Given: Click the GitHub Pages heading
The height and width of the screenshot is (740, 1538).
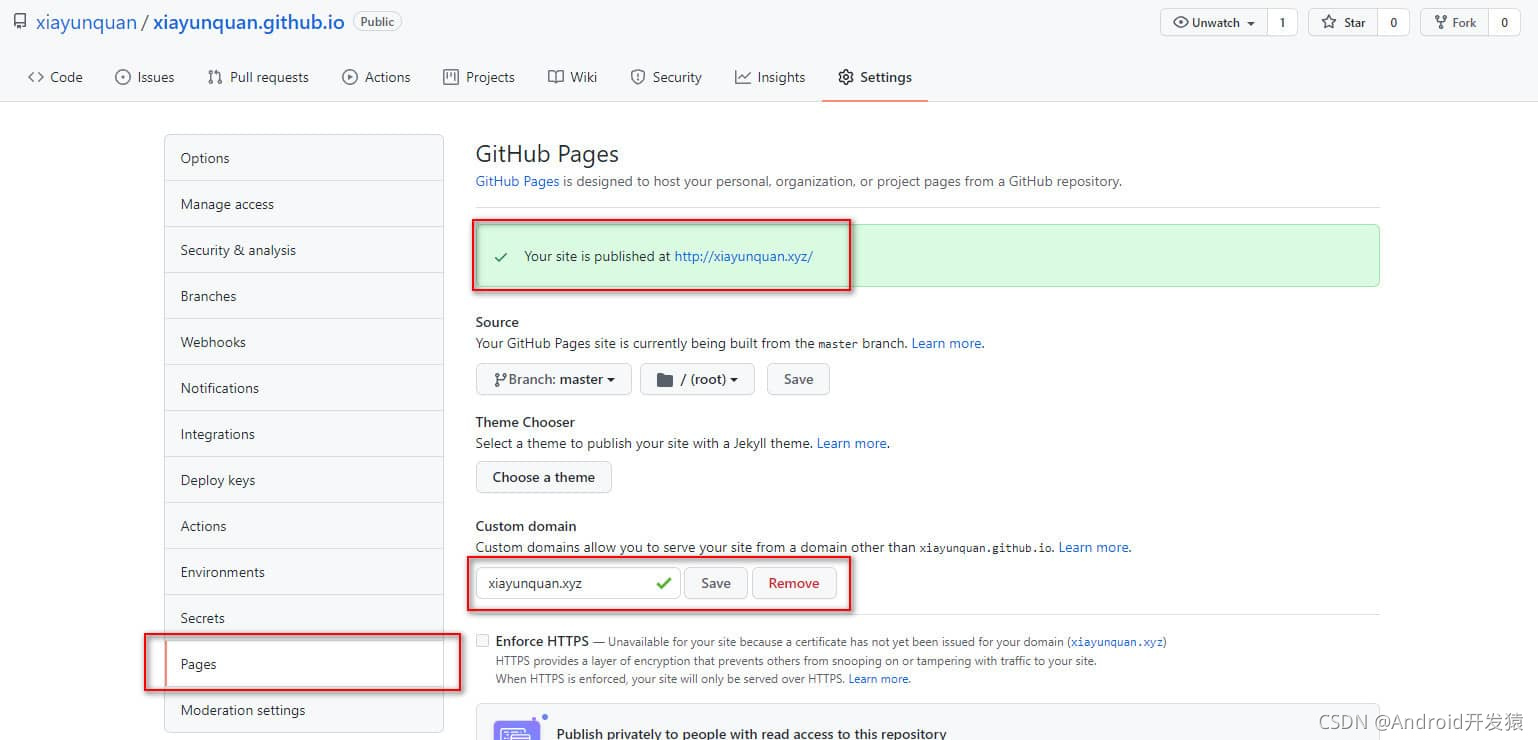Looking at the screenshot, I should [x=547, y=154].
